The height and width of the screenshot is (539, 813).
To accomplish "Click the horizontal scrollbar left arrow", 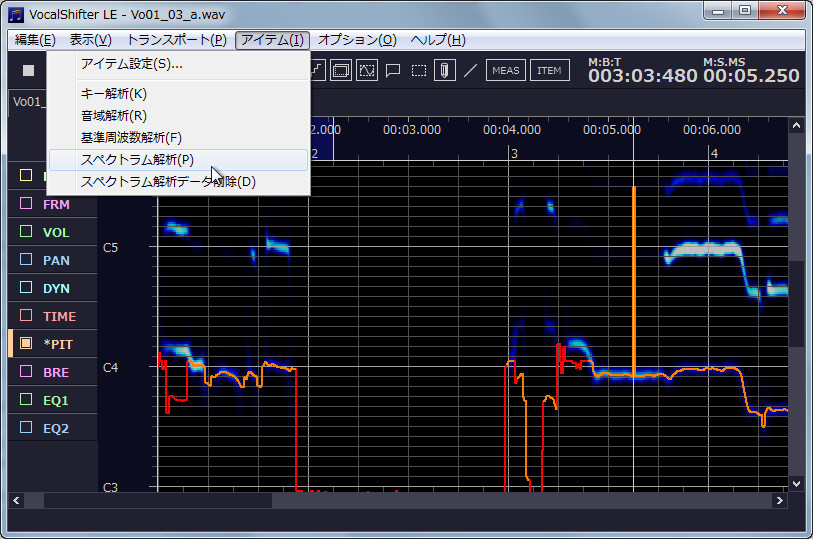I will point(16,501).
